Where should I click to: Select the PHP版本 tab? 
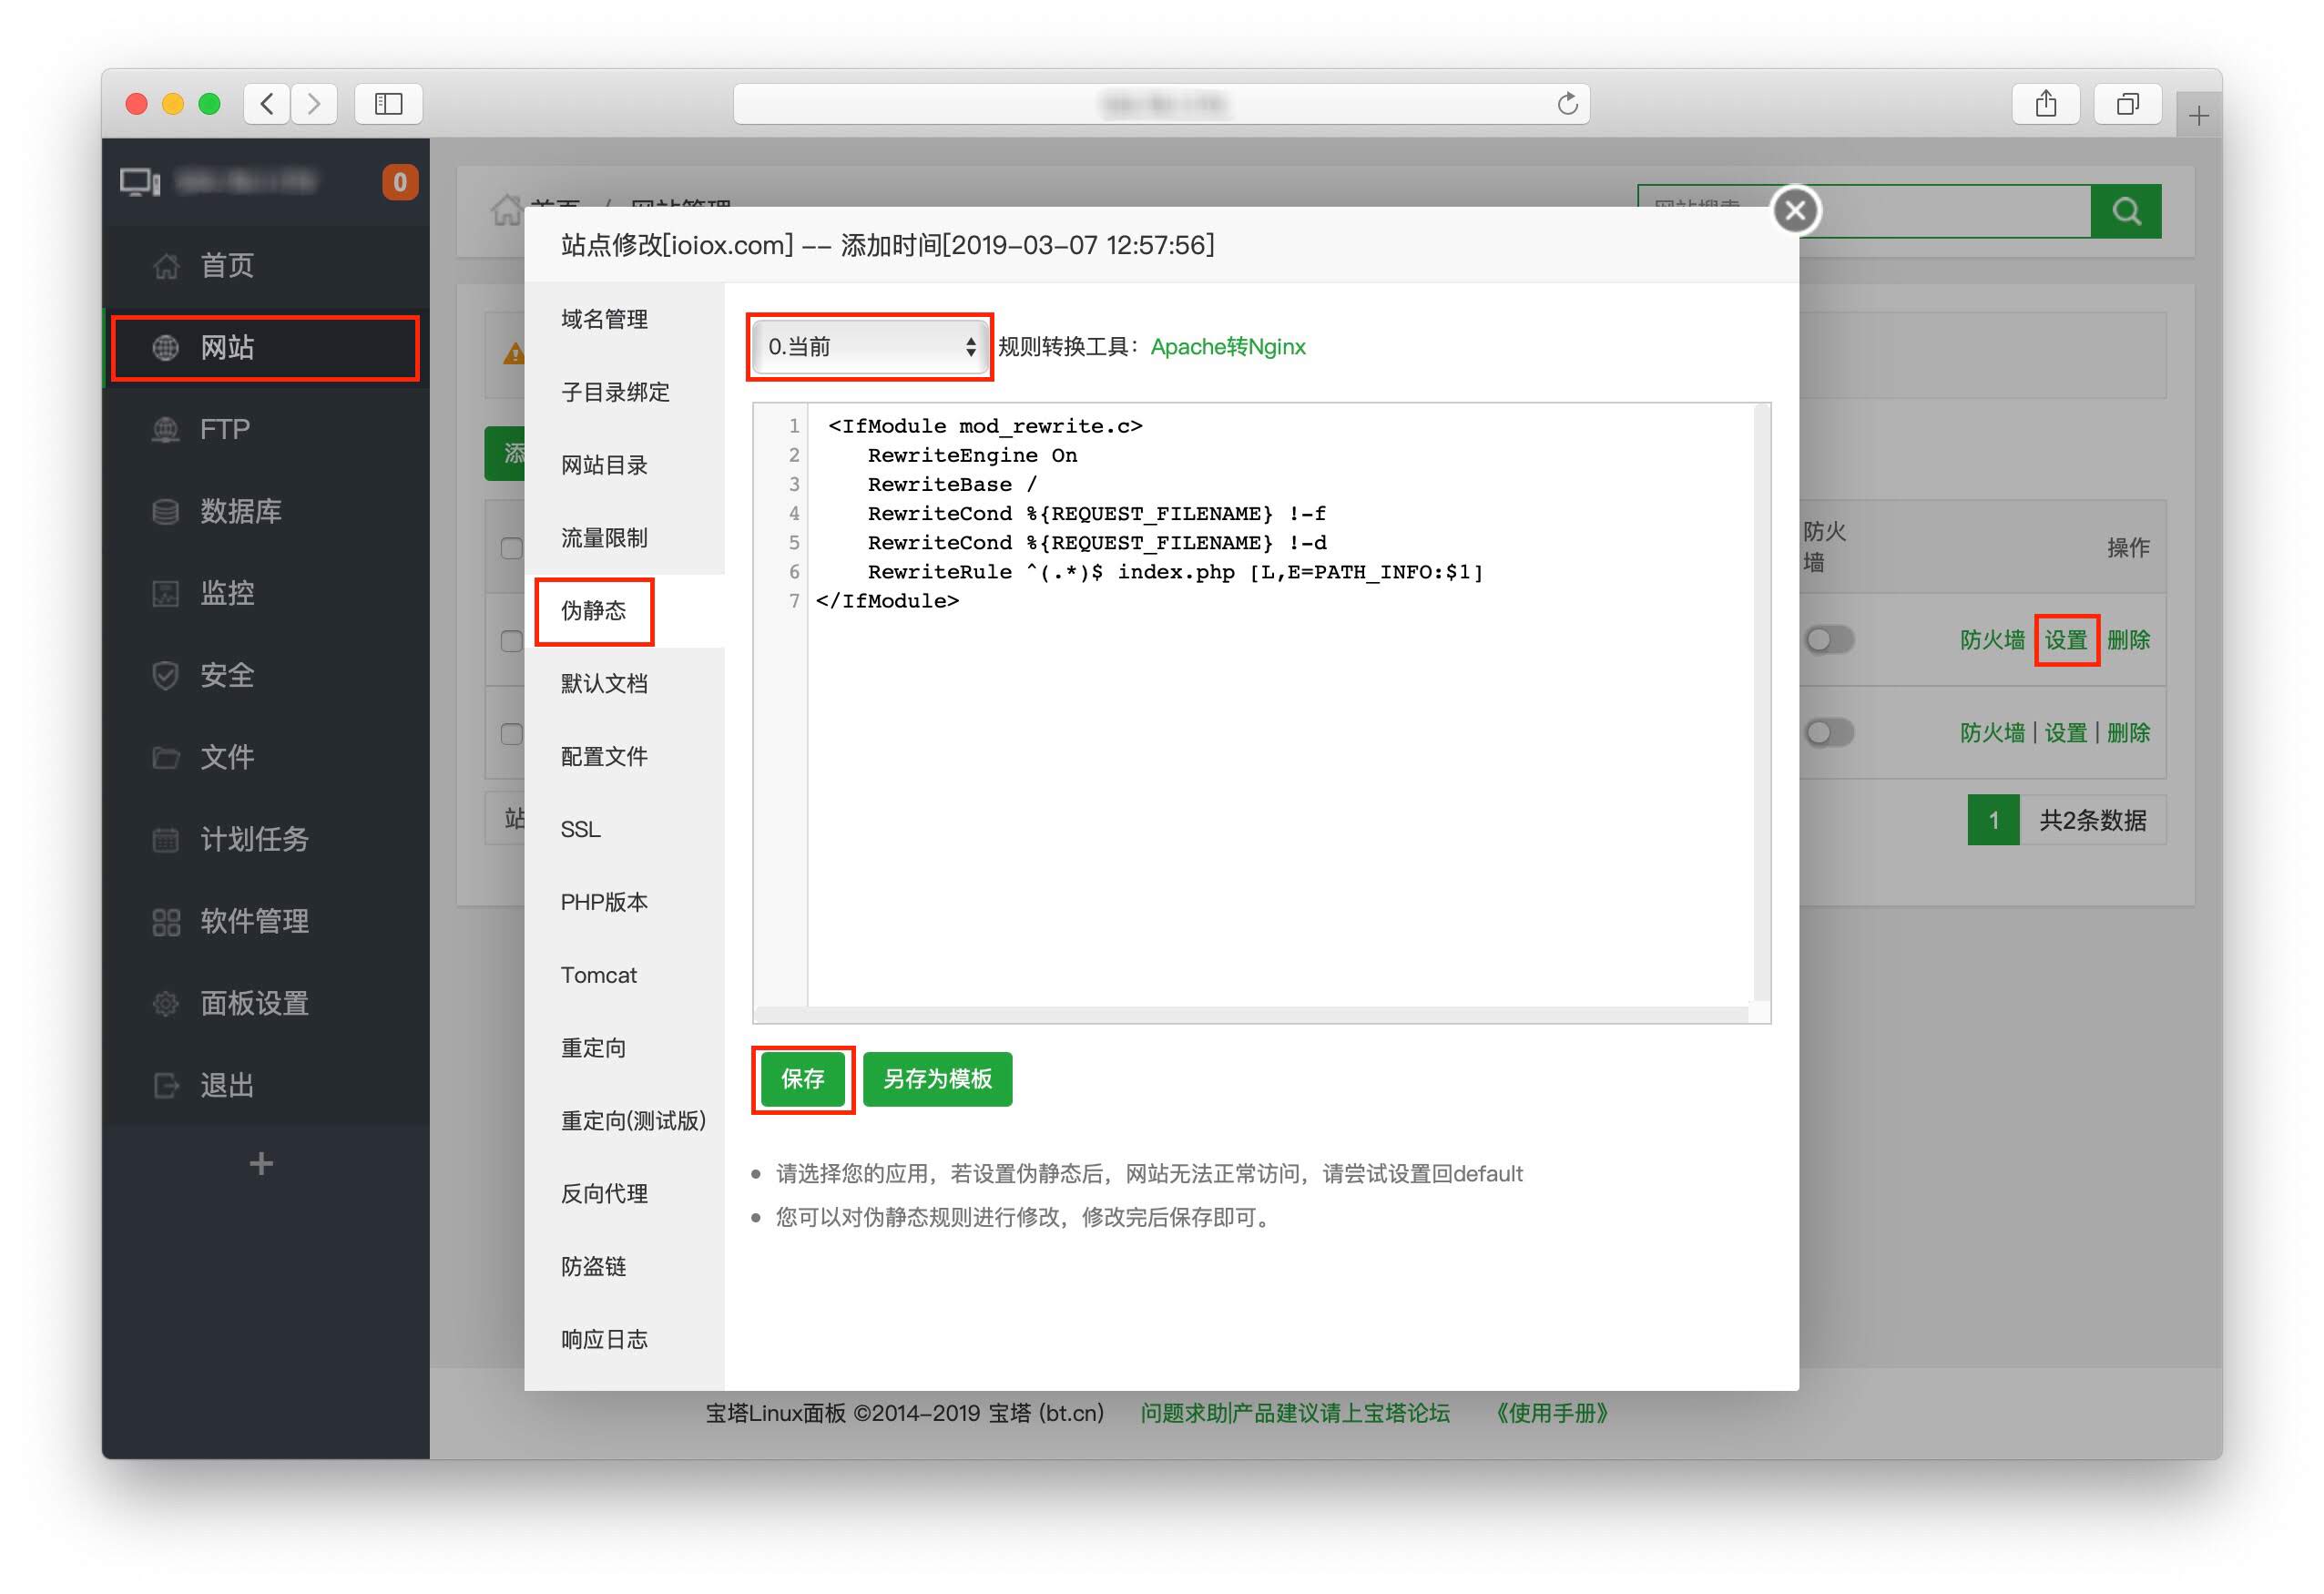624,902
